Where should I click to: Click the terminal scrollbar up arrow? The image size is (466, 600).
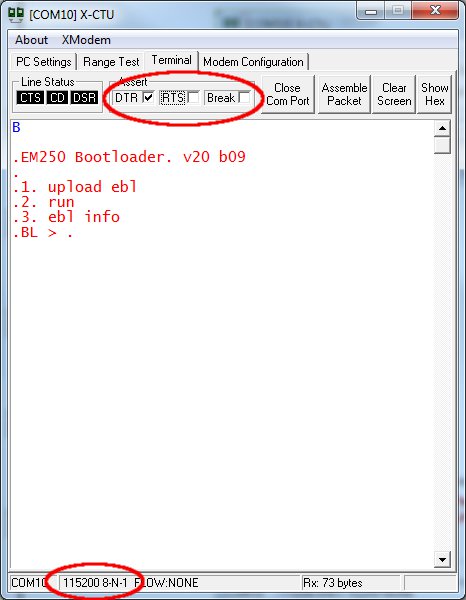coord(442,129)
